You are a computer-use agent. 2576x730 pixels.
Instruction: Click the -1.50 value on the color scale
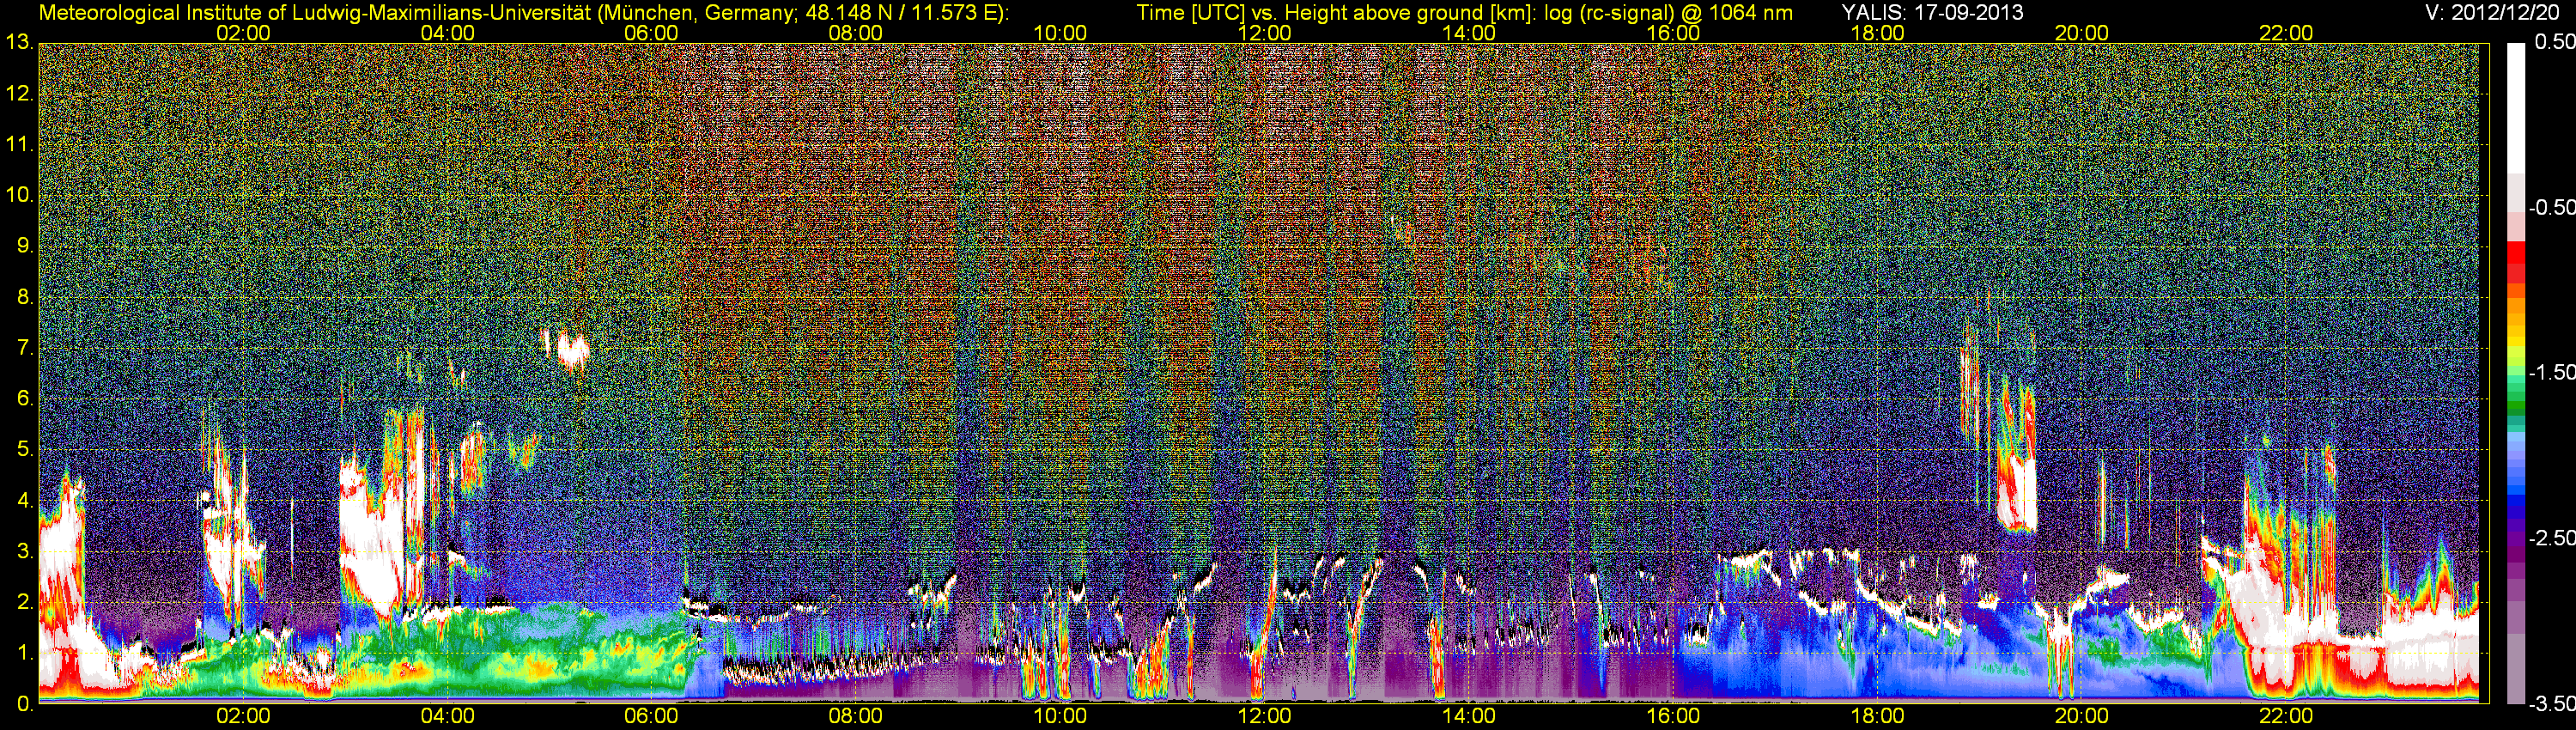[2551, 372]
